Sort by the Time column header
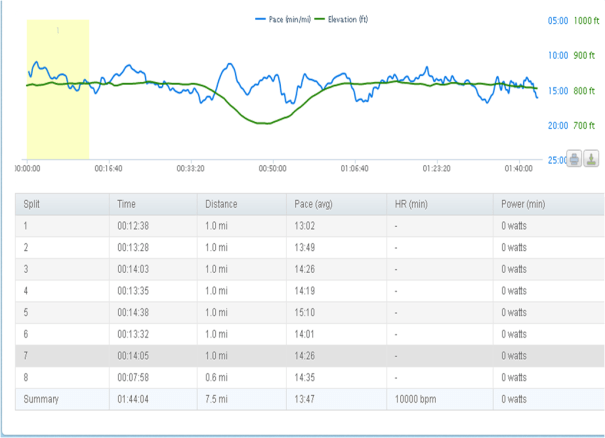The image size is (605, 438). tap(126, 204)
